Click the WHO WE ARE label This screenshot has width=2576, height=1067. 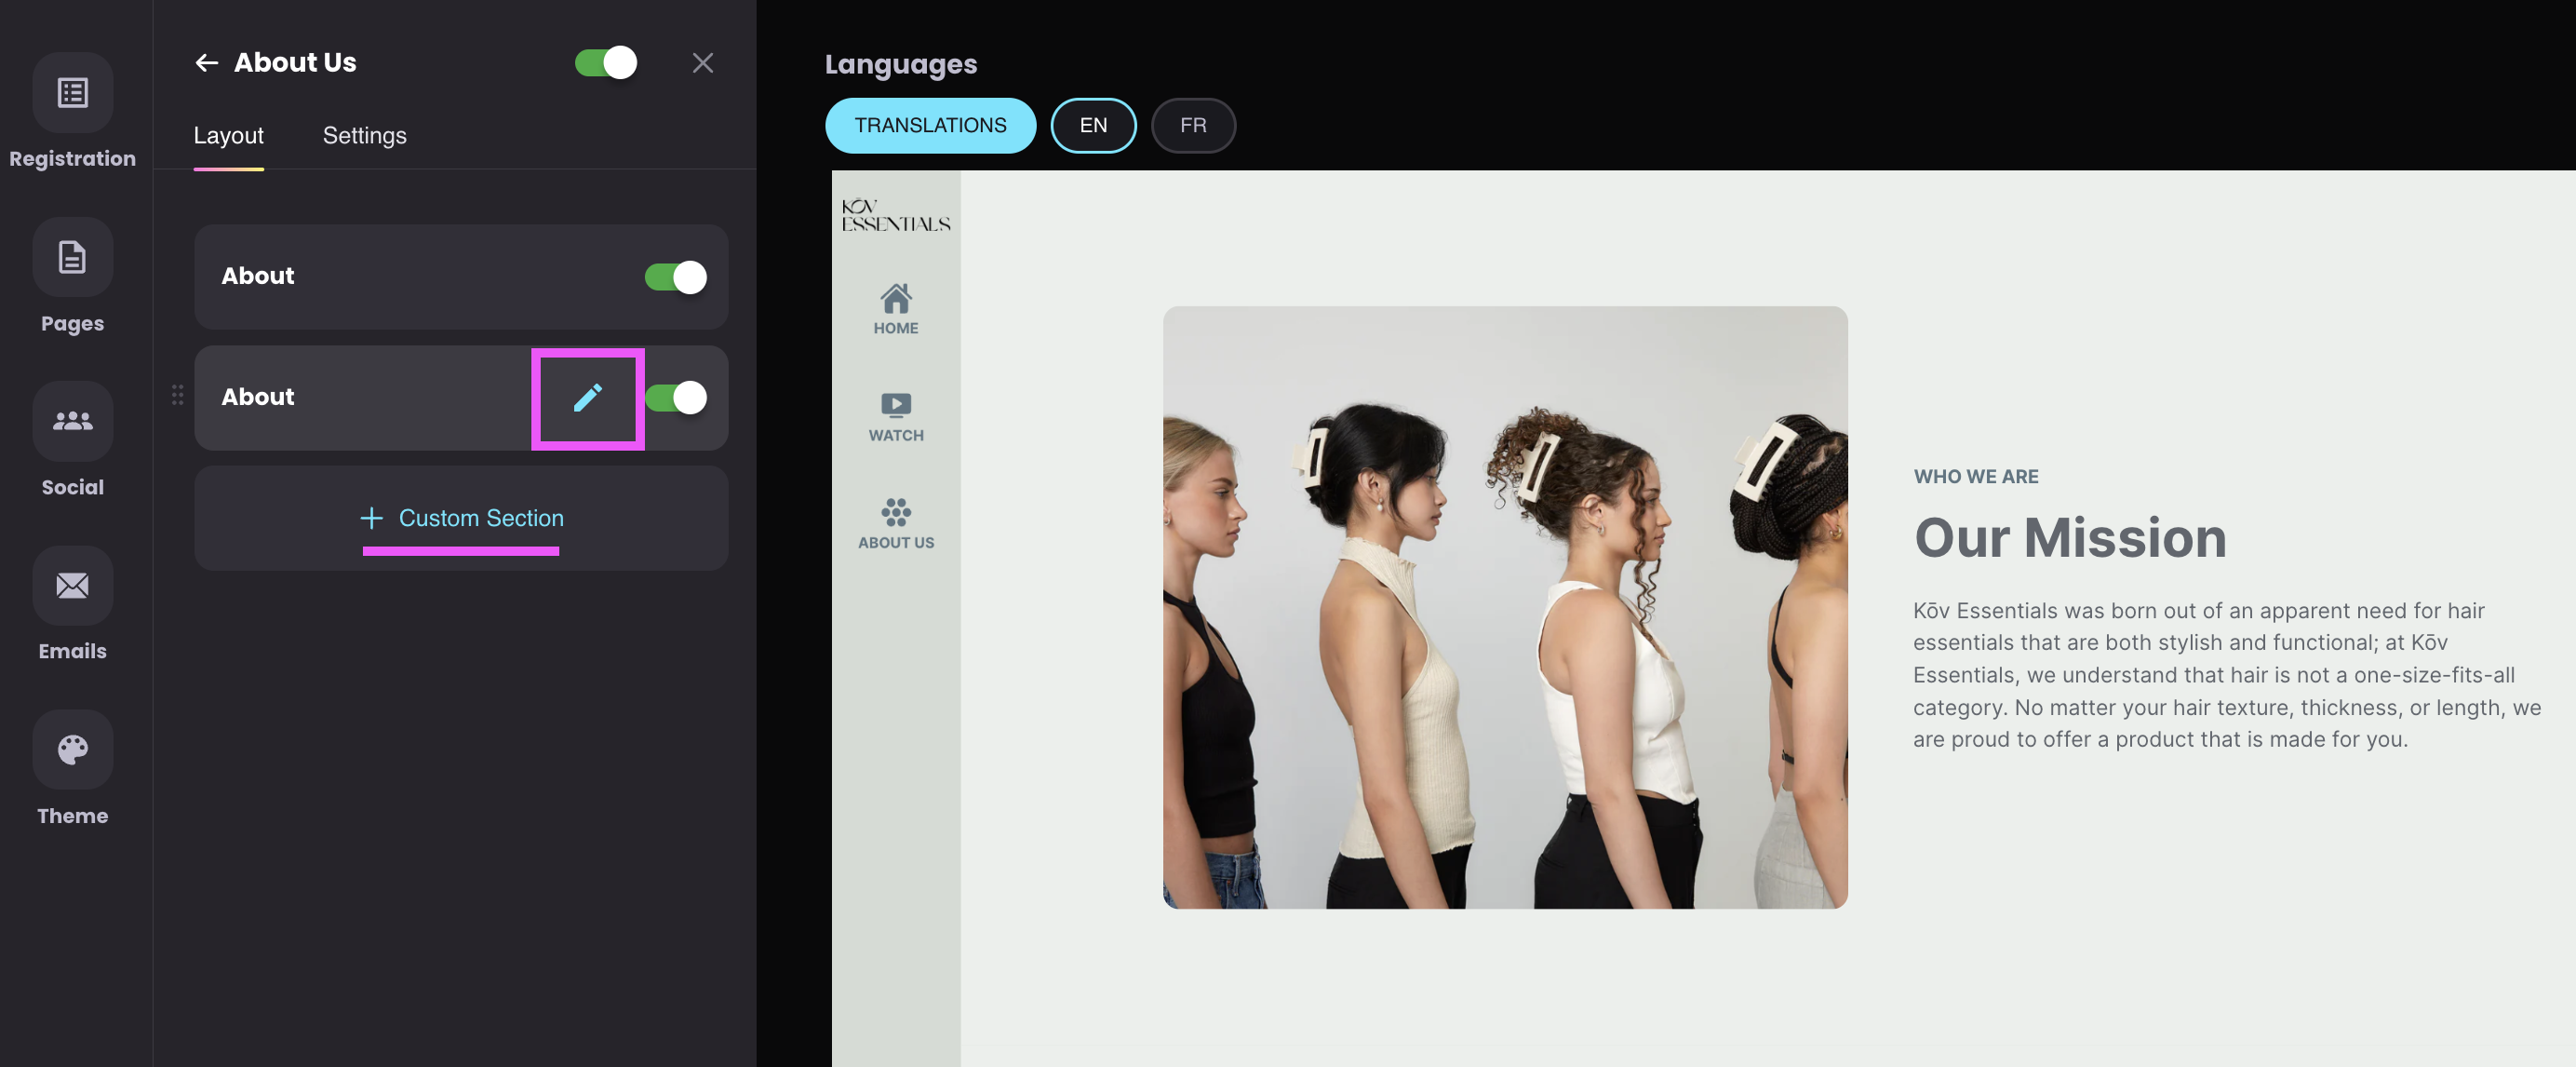click(x=1975, y=477)
